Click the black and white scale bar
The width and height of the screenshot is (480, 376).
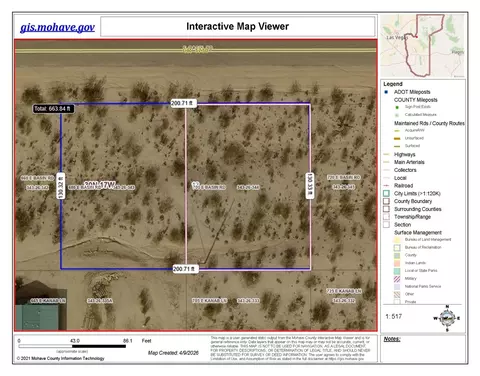[x=72, y=346]
